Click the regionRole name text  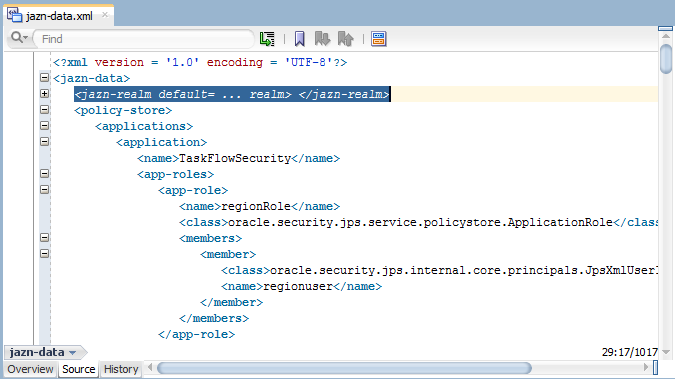point(256,206)
